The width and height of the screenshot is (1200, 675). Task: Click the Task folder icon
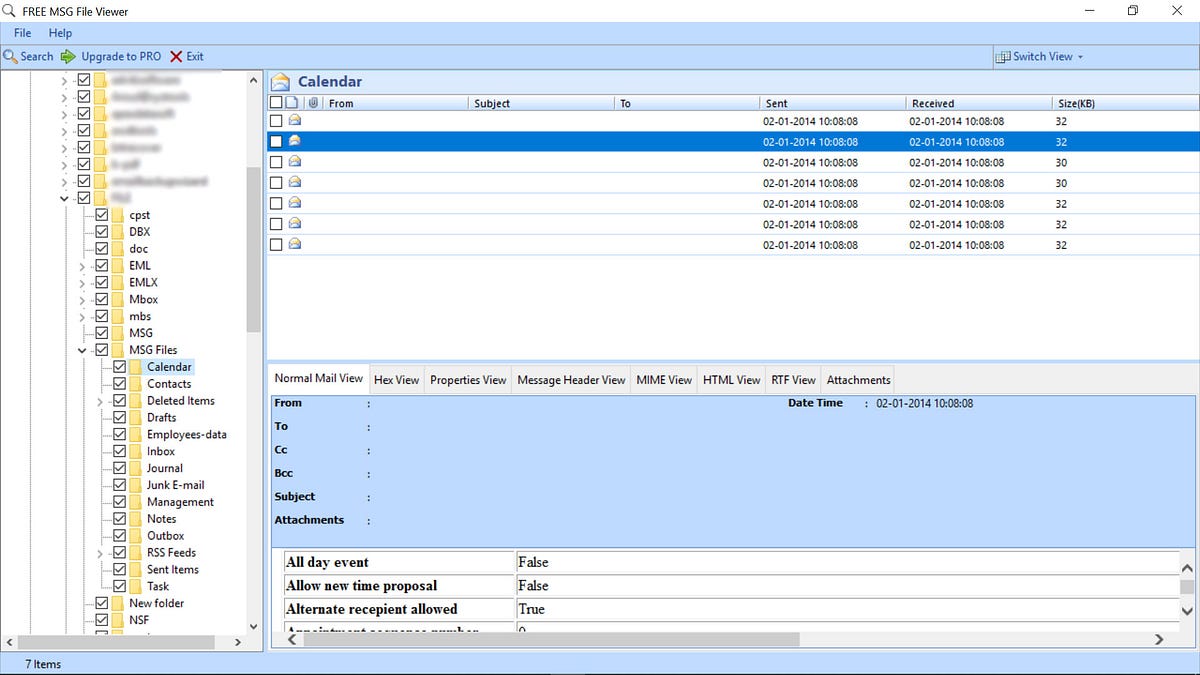(x=137, y=586)
